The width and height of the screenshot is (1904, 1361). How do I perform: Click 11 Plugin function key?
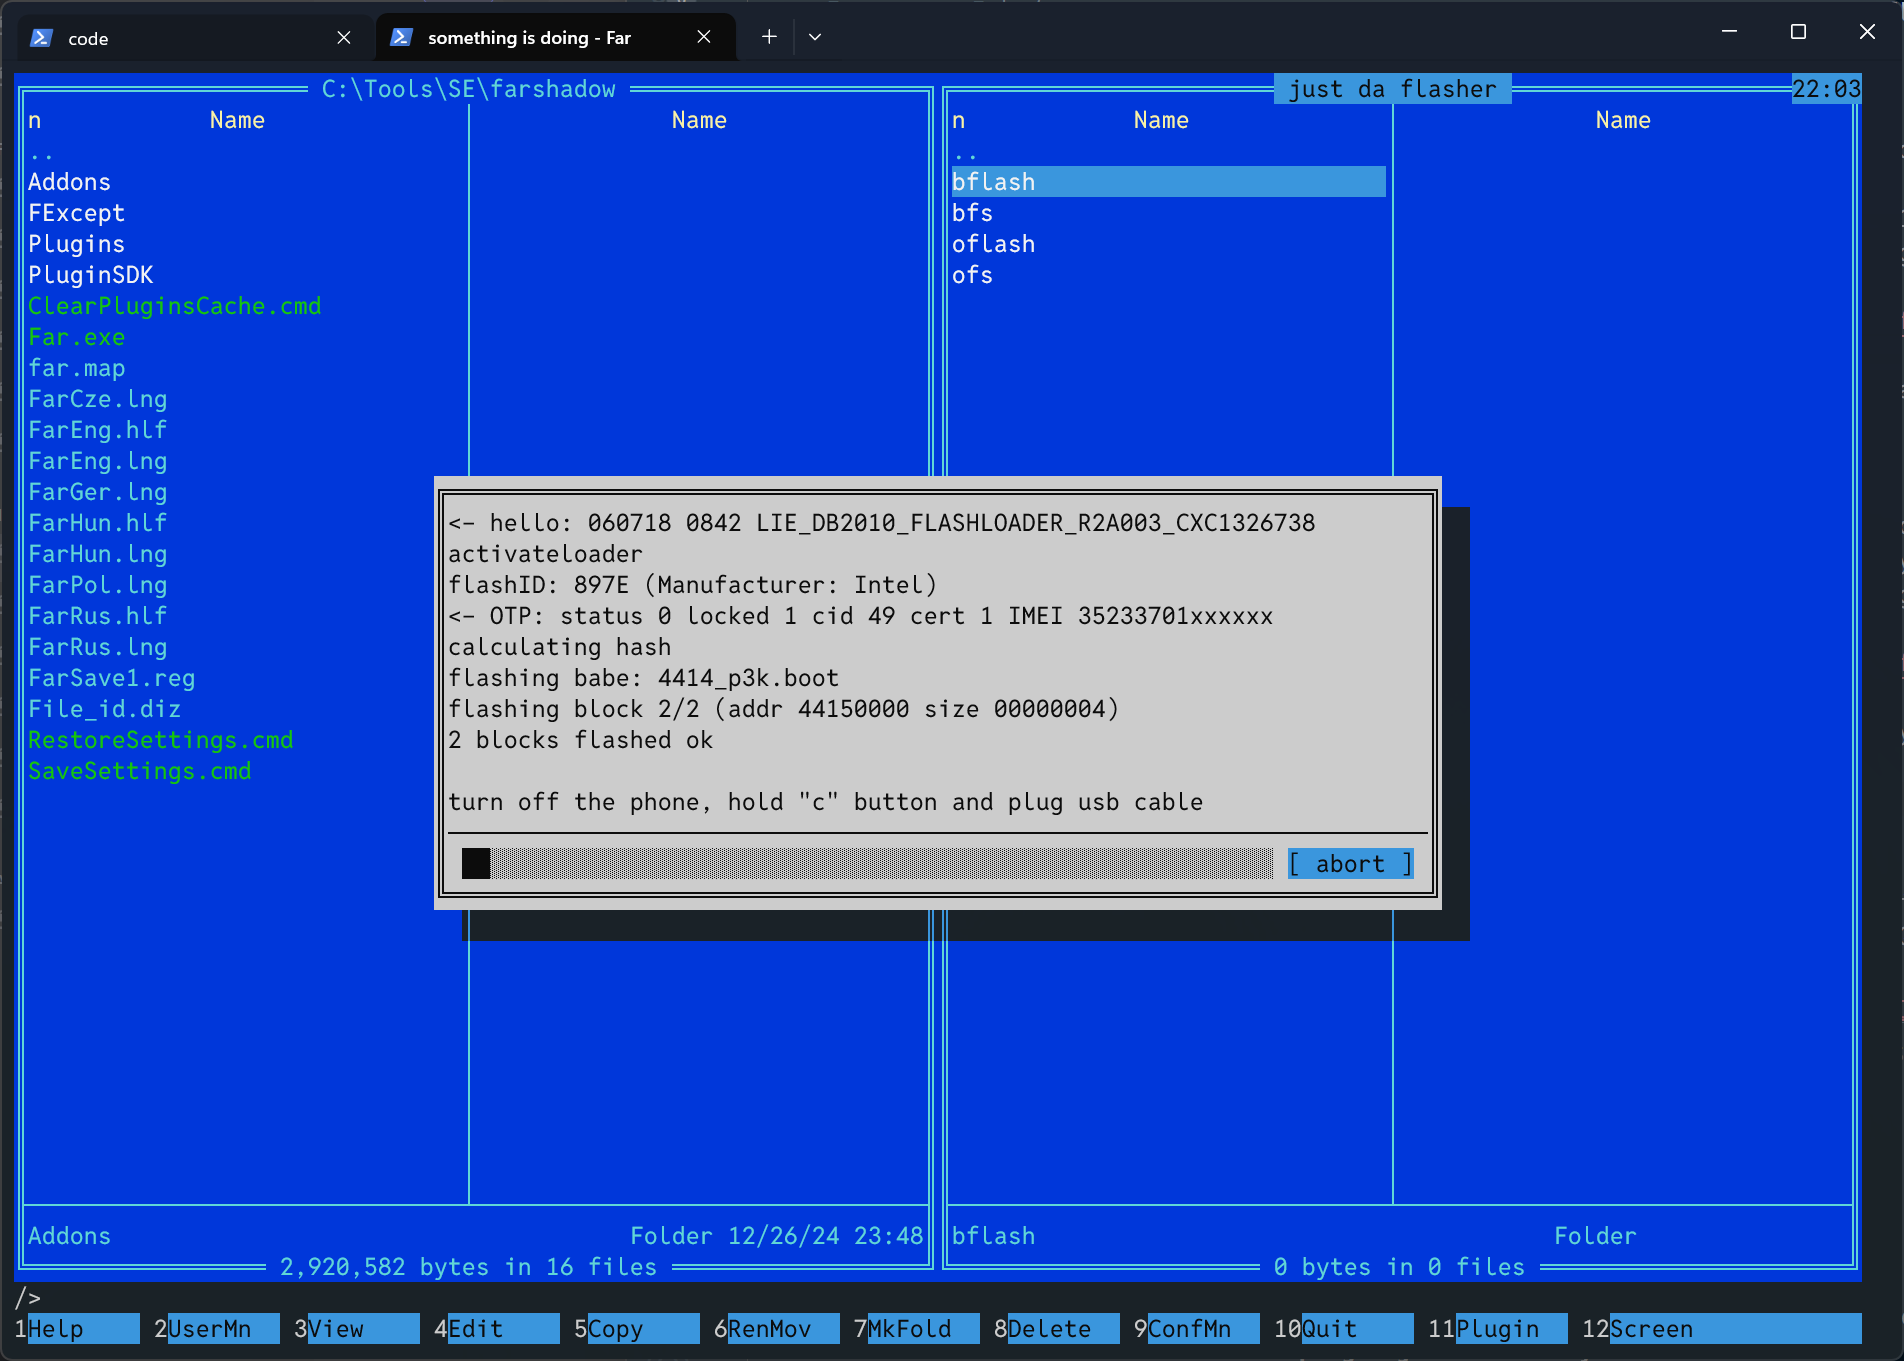click(1498, 1329)
